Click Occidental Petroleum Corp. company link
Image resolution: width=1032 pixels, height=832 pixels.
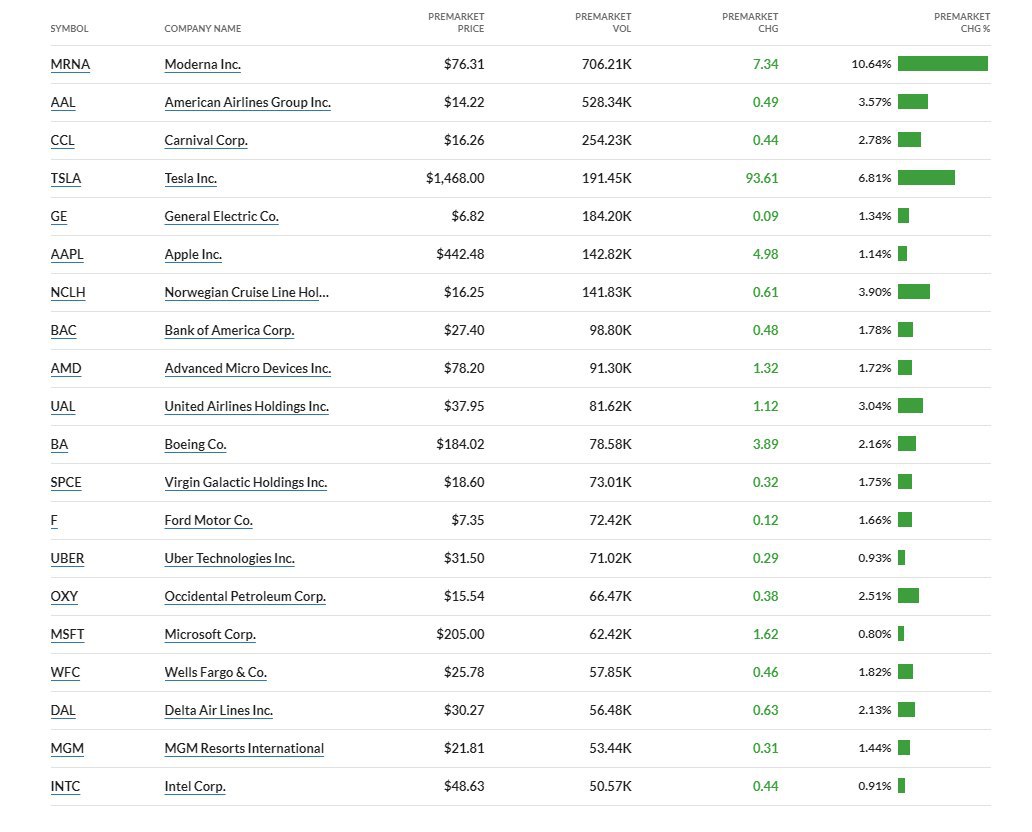[245, 596]
